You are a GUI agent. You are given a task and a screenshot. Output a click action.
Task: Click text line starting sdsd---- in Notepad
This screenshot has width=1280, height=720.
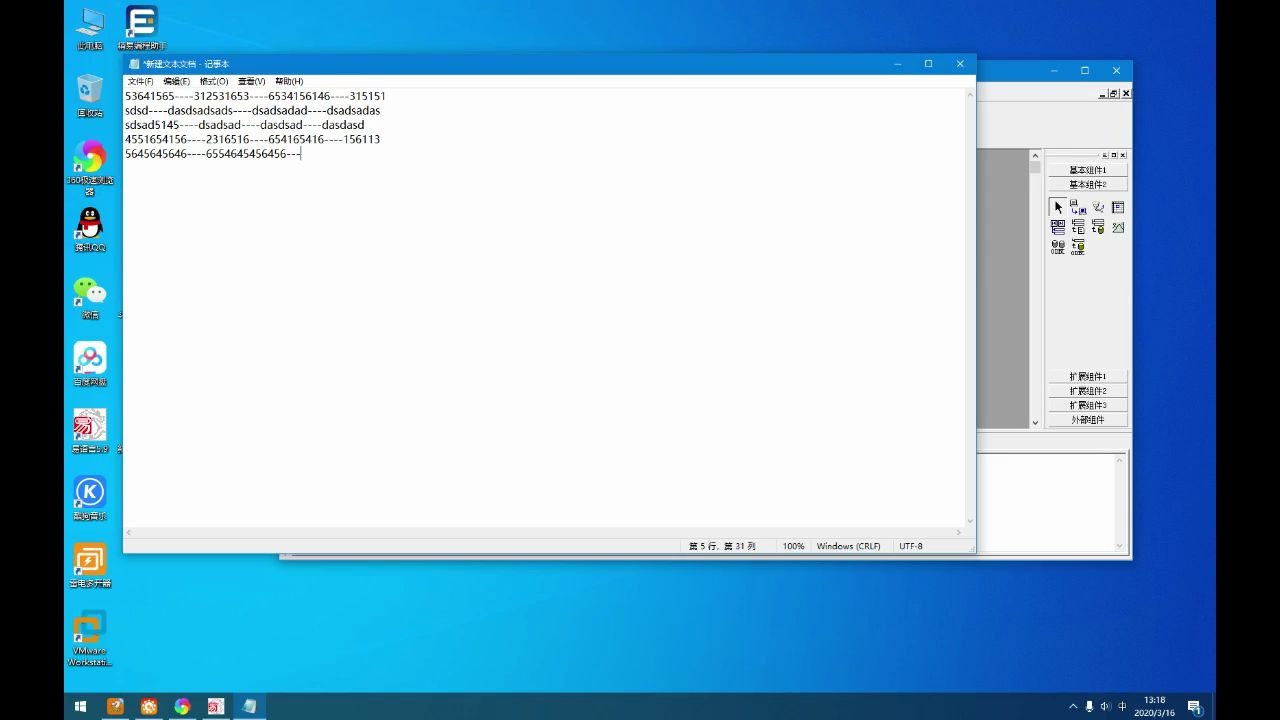click(252, 110)
